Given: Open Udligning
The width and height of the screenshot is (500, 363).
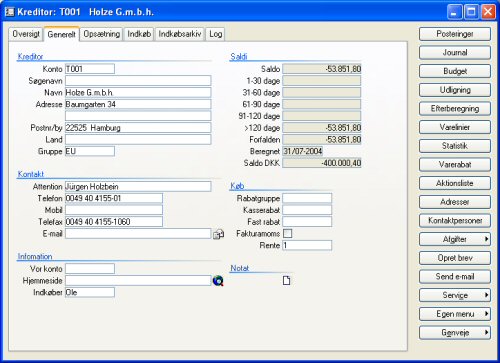Looking at the screenshot, I should point(455,90).
